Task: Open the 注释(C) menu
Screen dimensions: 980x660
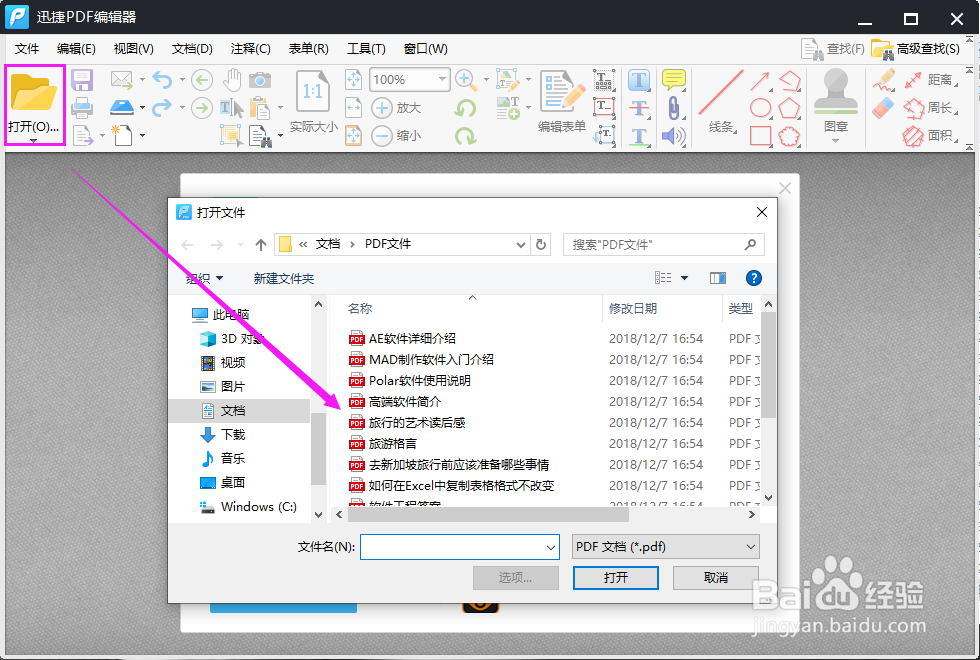Action: [x=250, y=49]
